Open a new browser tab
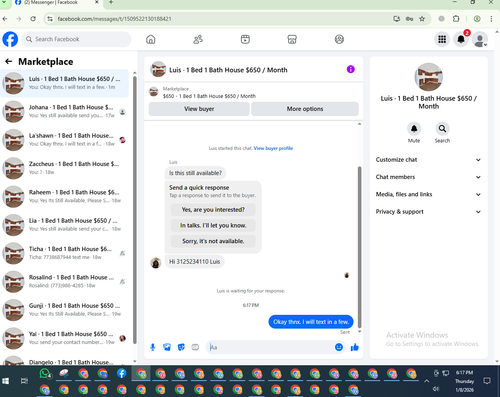This screenshot has width=500, height=397. point(111,2)
